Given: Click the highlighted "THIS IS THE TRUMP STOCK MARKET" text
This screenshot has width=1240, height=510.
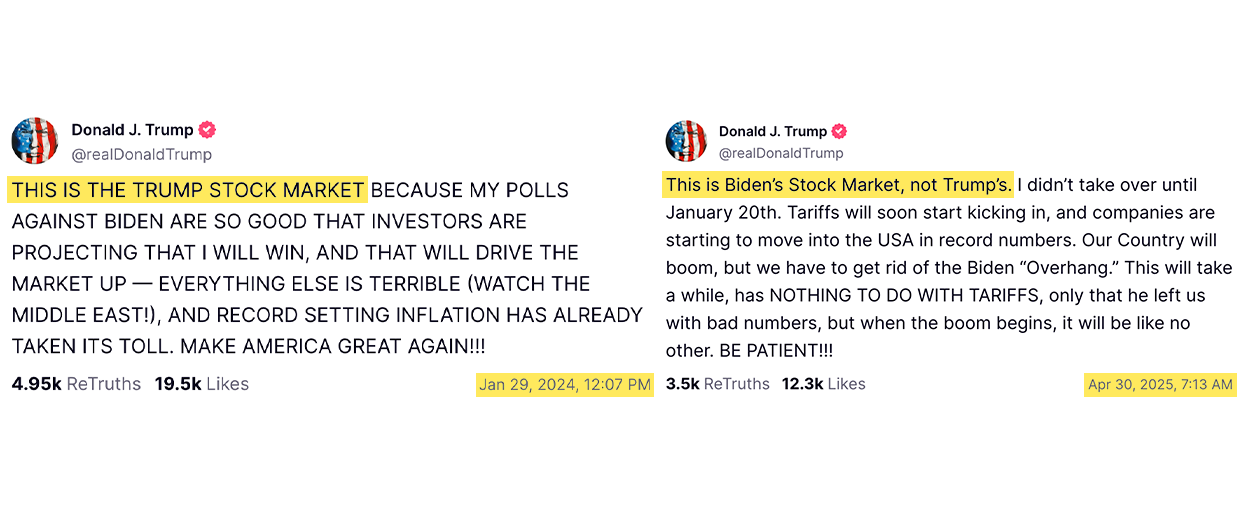Looking at the screenshot, I should [x=188, y=190].
